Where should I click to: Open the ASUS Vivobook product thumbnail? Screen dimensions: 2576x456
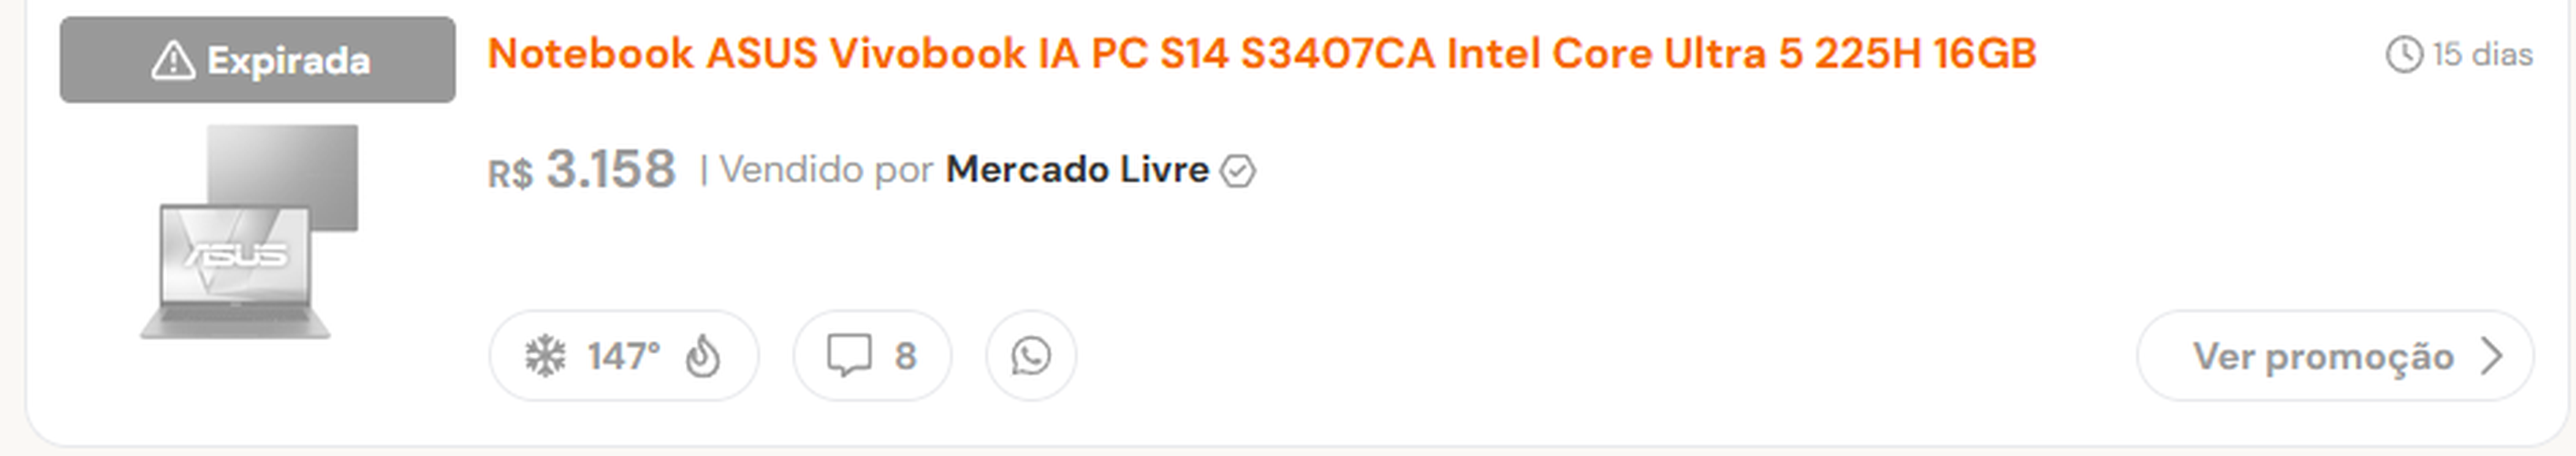(x=249, y=232)
